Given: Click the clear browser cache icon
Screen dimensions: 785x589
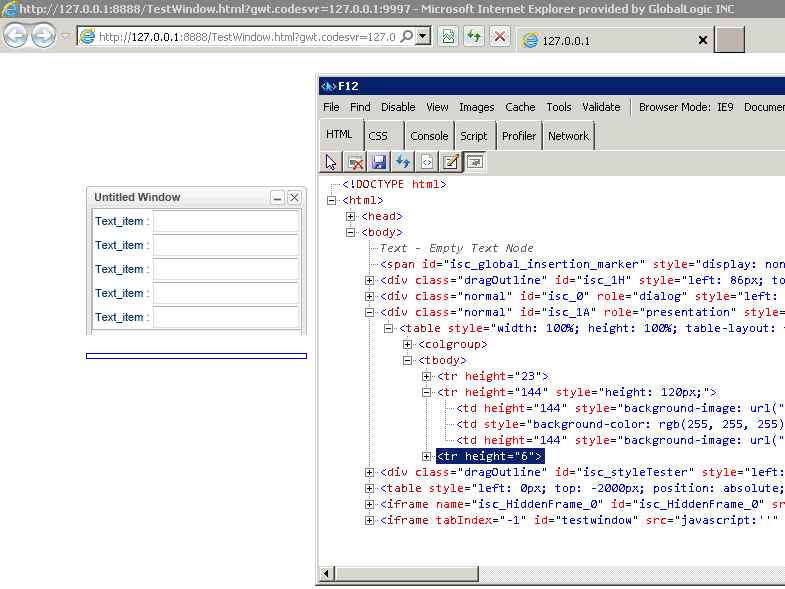Looking at the screenshot, I should tap(356, 162).
